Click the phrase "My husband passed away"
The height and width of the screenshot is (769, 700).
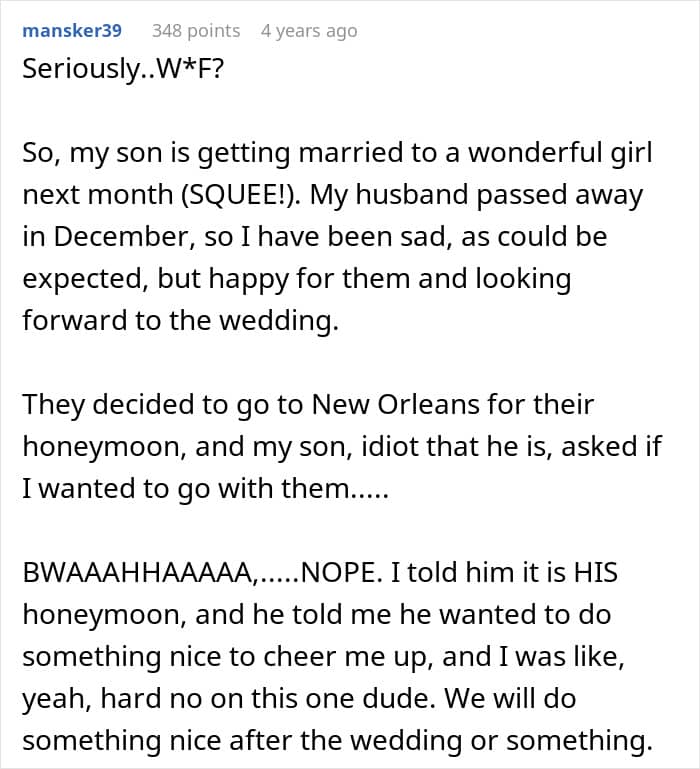tap(478, 194)
